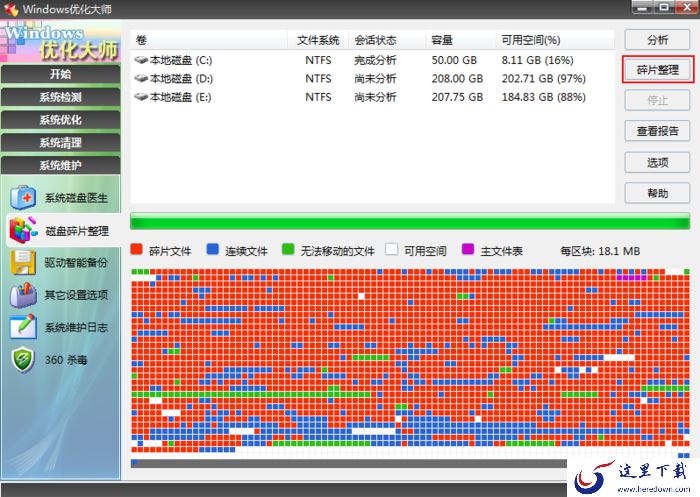
Task: Select the 磁盘碎片整理 colored blocks icon
Action: point(23,230)
